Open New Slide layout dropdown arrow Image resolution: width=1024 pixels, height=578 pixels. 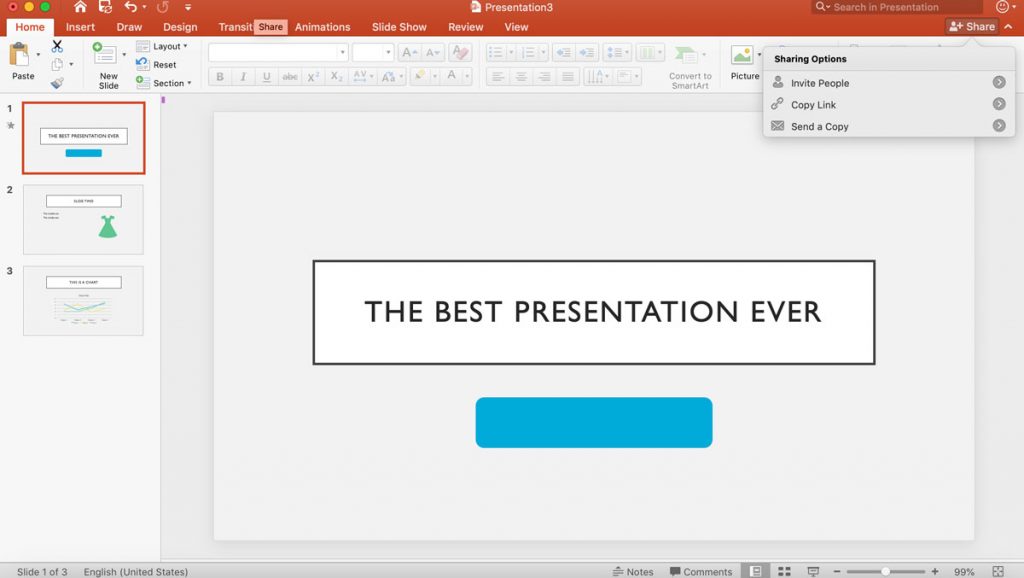coord(124,55)
